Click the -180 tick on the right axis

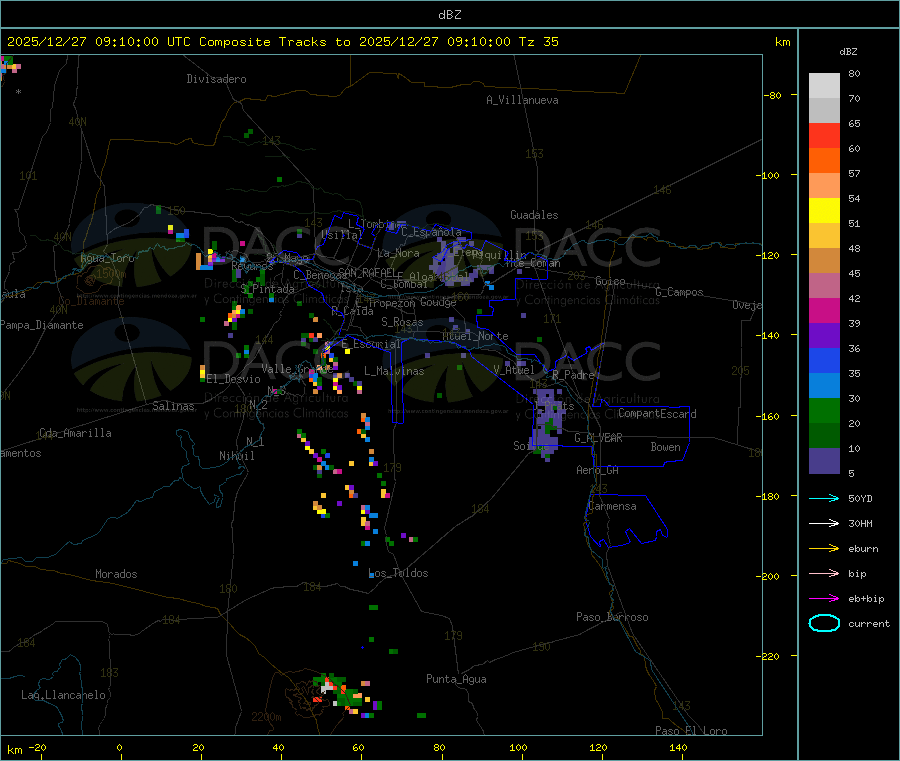tap(770, 496)
